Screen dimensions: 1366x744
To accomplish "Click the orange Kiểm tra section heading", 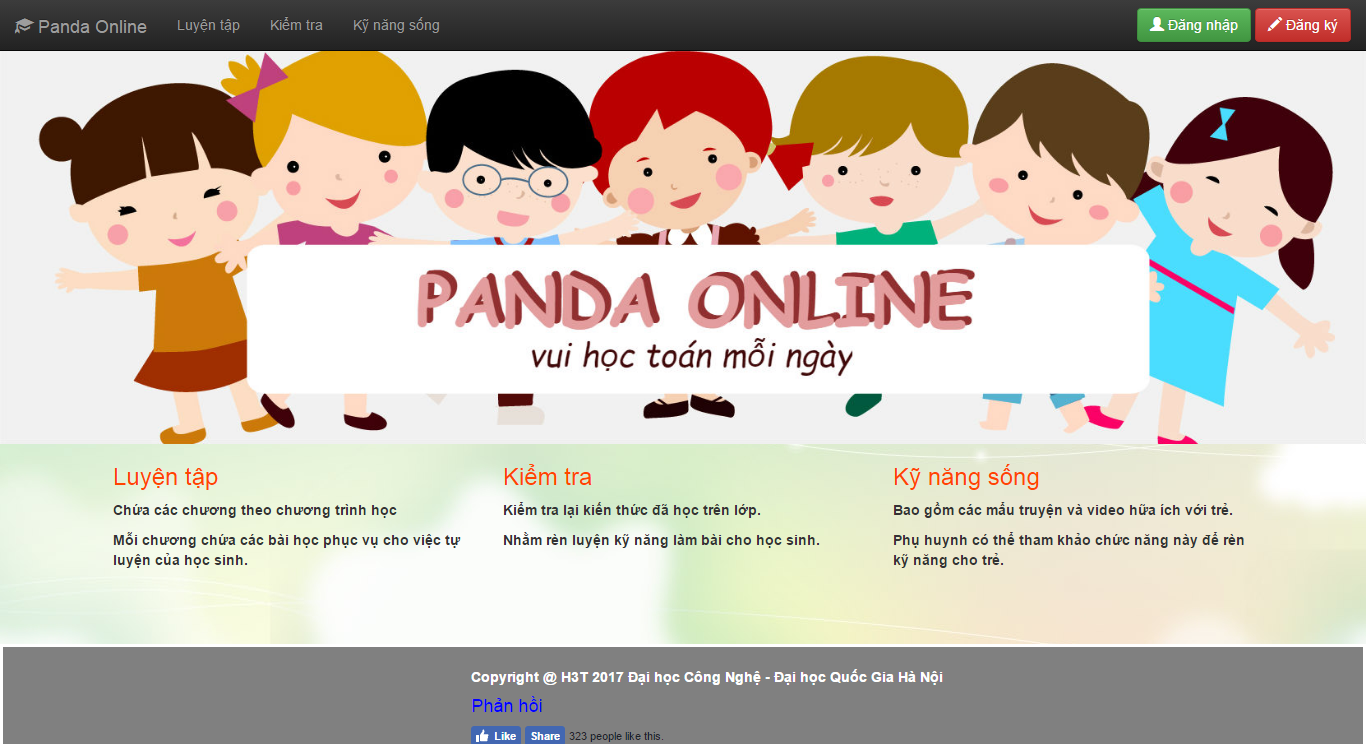I will point(547,477).
